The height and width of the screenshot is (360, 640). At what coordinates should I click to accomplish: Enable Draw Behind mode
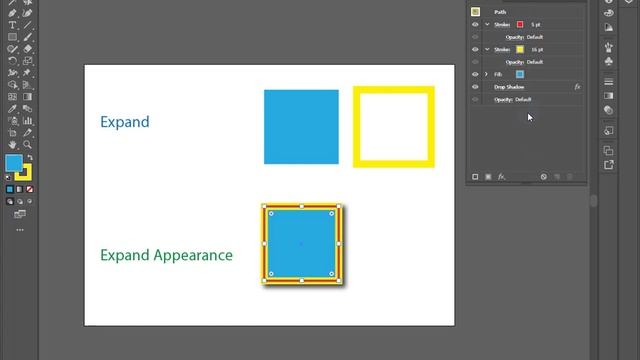pyautogui.click(x=20, y=201)
